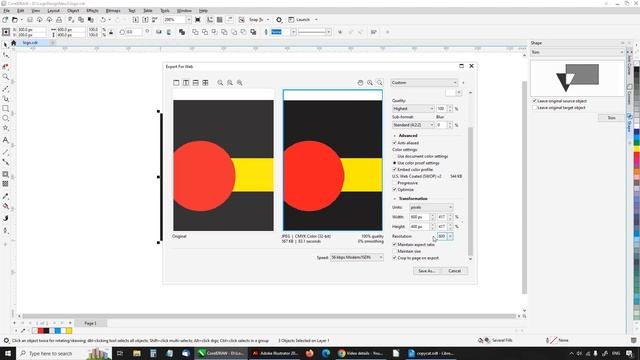640x360 pixels.
Task: Enable the Maintain size checkbox
Action: pyautogui.click(x=394, y=251)
